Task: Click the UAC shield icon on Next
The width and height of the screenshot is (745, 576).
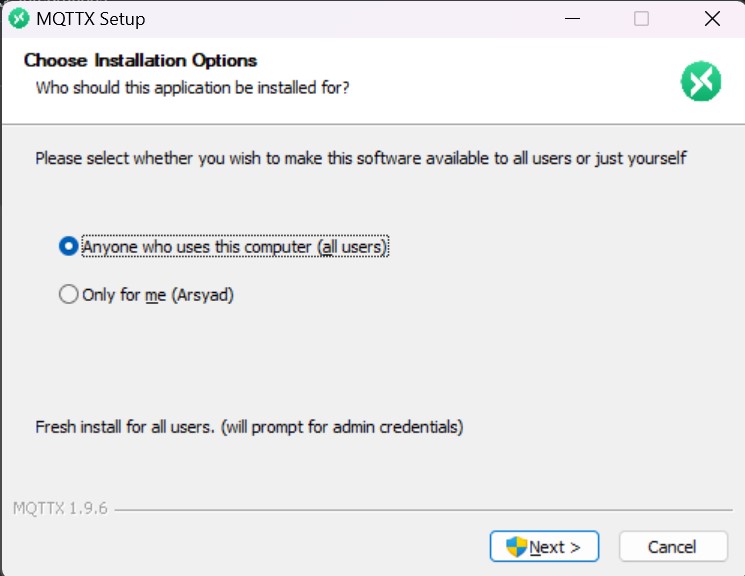Action: coord(516,547)
